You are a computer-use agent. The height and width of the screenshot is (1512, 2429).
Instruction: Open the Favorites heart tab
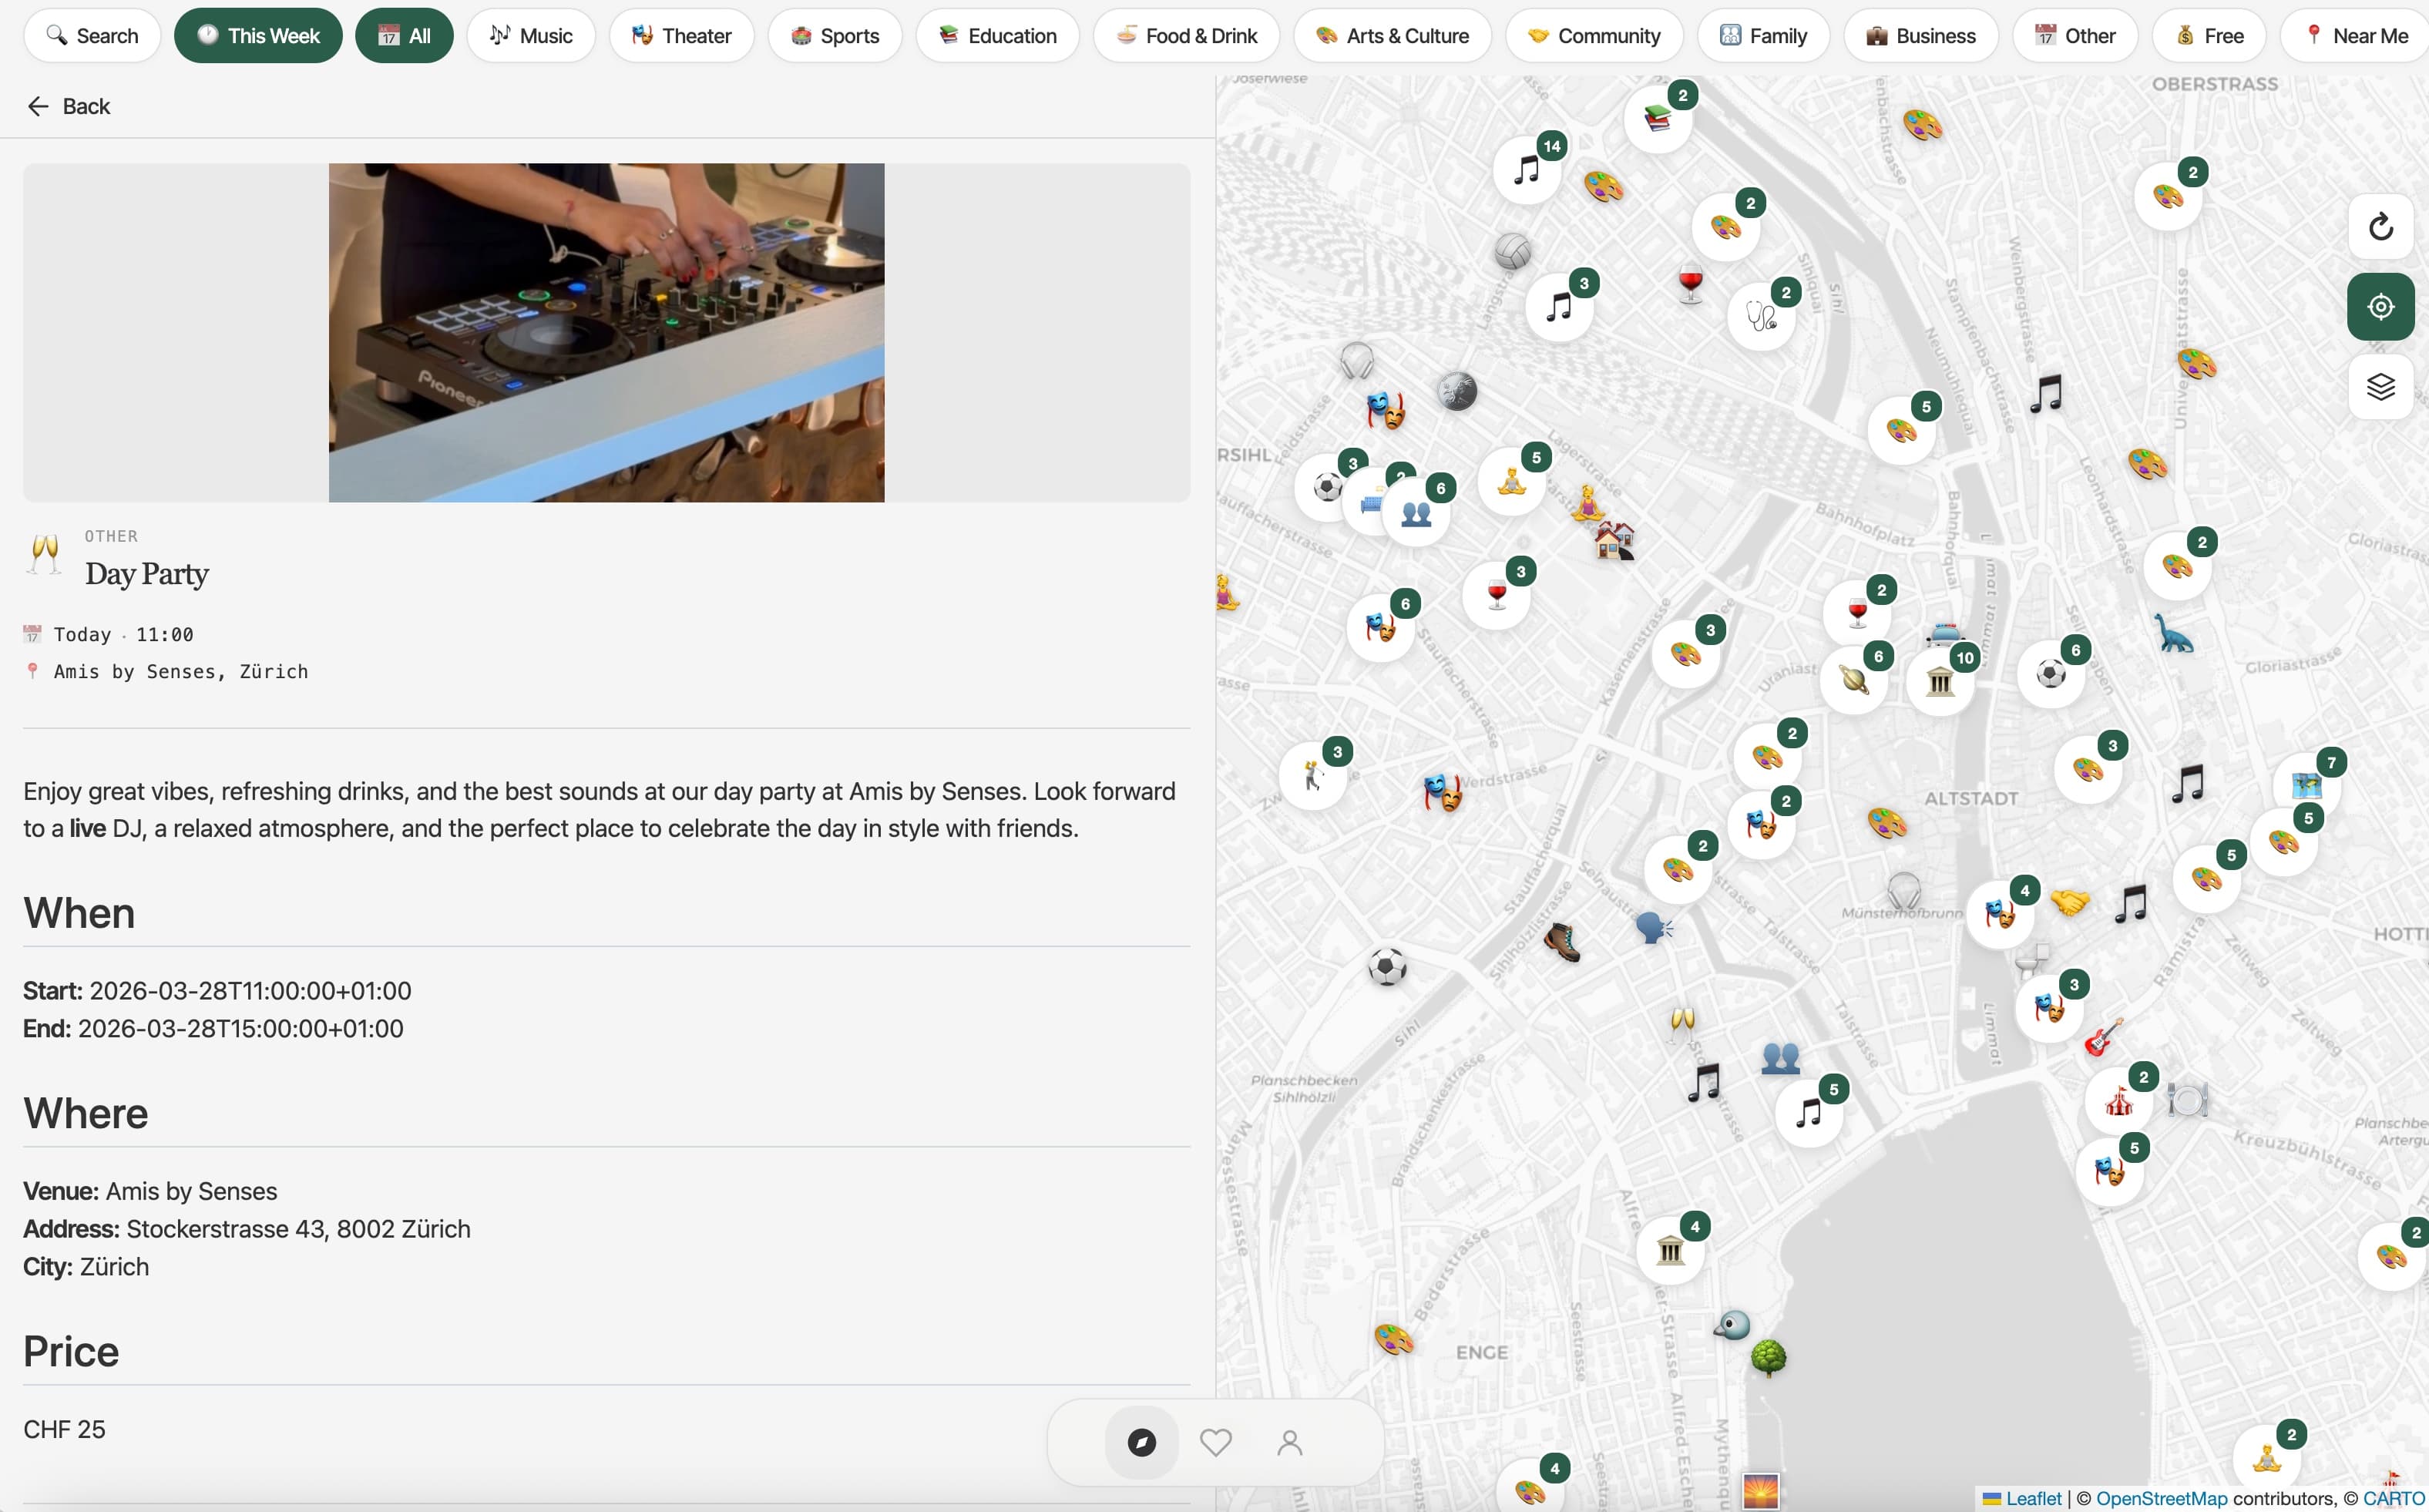pos(1215,1442)
